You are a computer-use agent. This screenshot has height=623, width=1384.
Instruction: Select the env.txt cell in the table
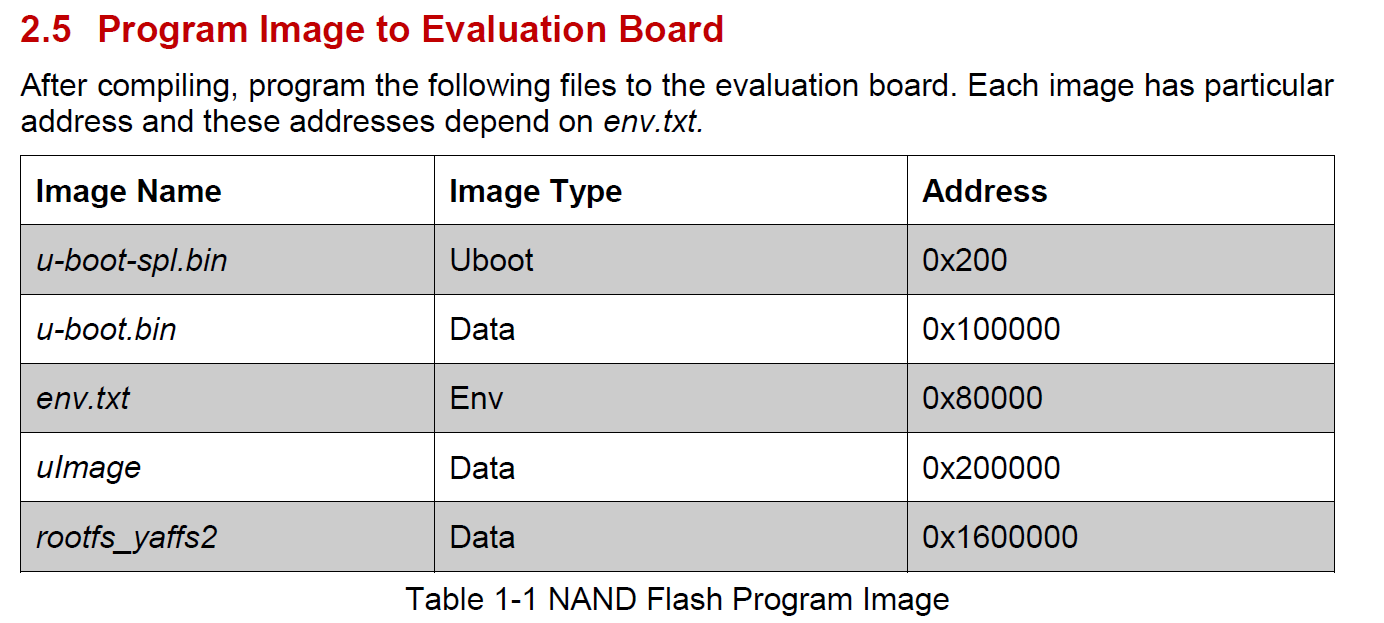coord(83,398)
